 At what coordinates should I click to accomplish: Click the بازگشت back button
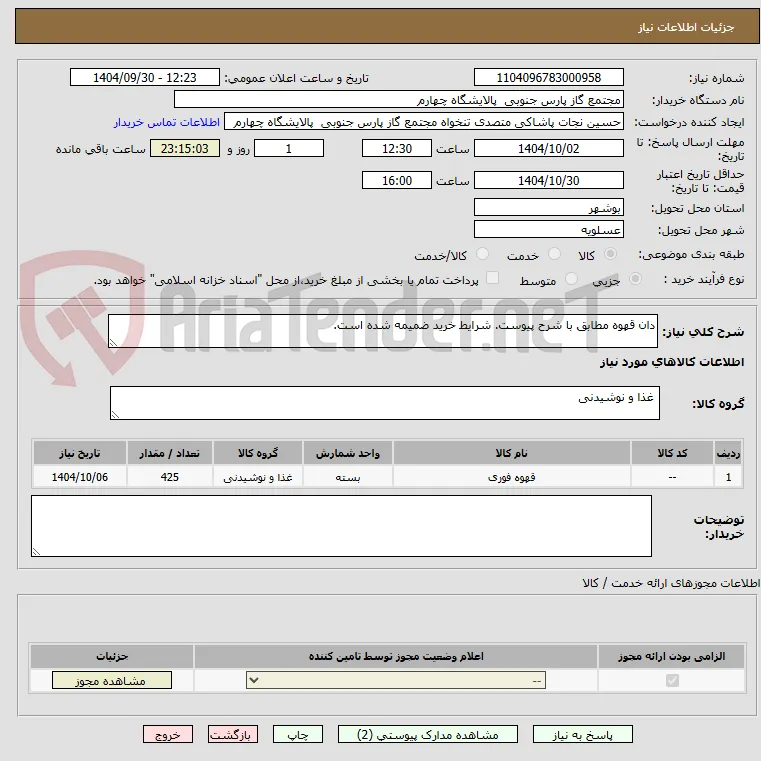point(232,734)
